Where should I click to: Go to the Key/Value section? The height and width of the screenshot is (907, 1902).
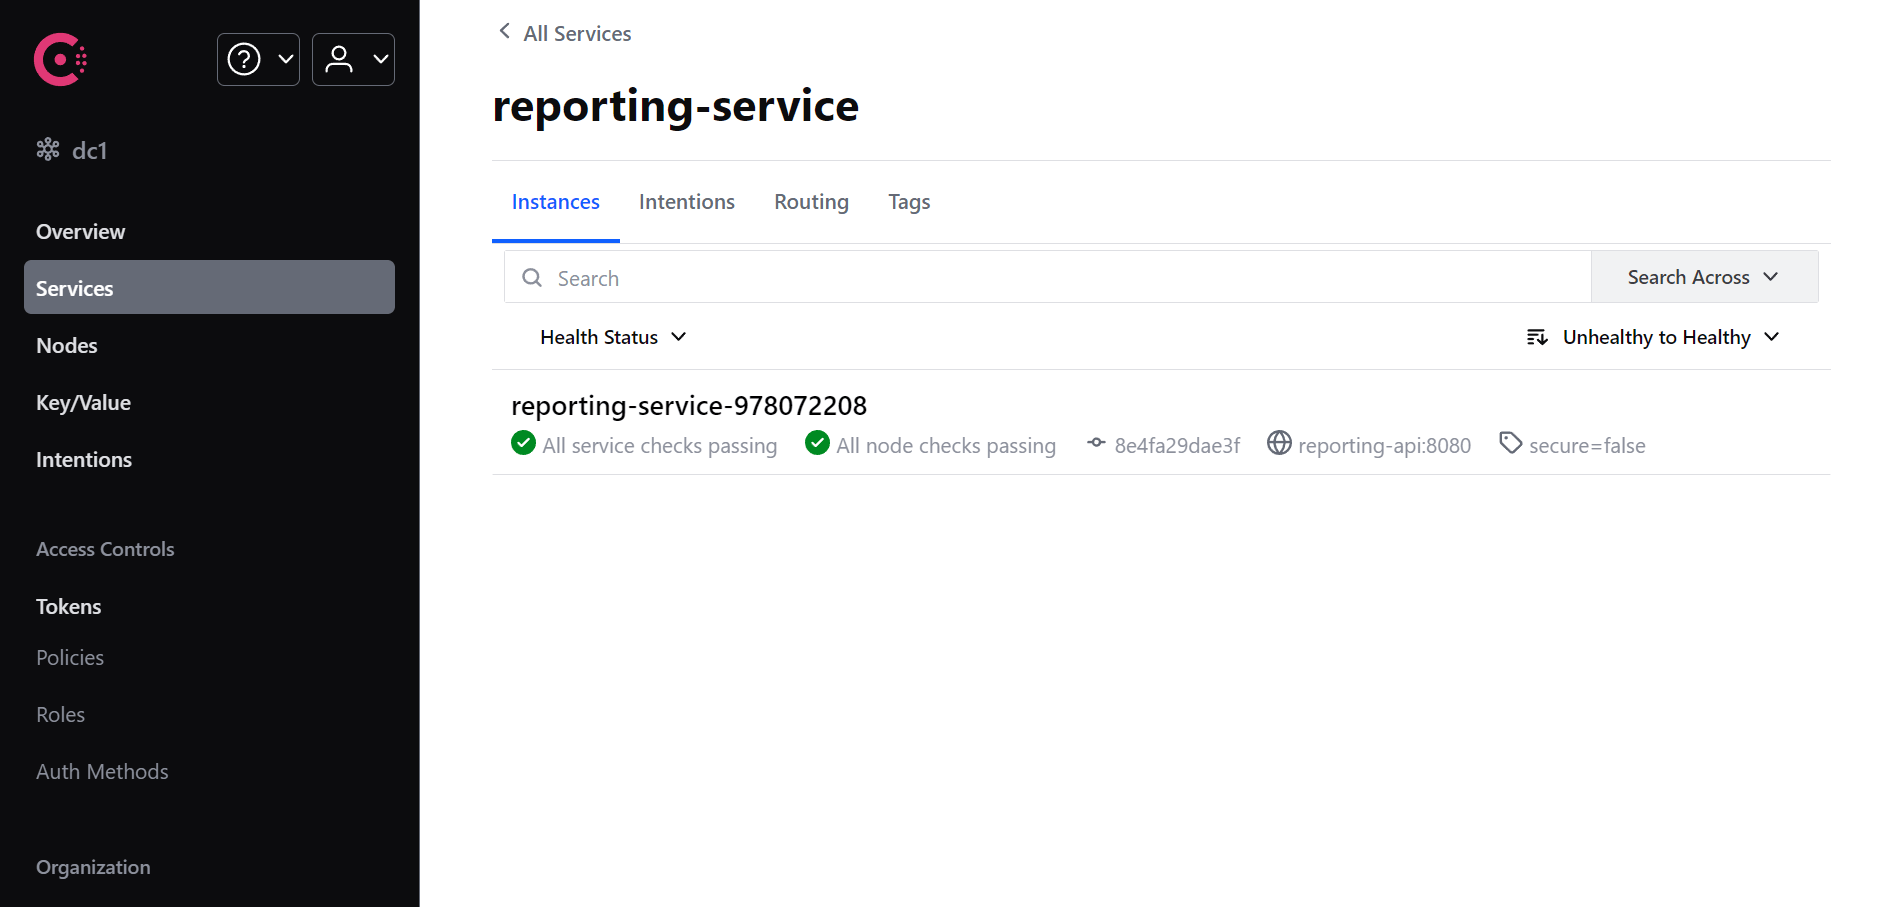[83, 402]
